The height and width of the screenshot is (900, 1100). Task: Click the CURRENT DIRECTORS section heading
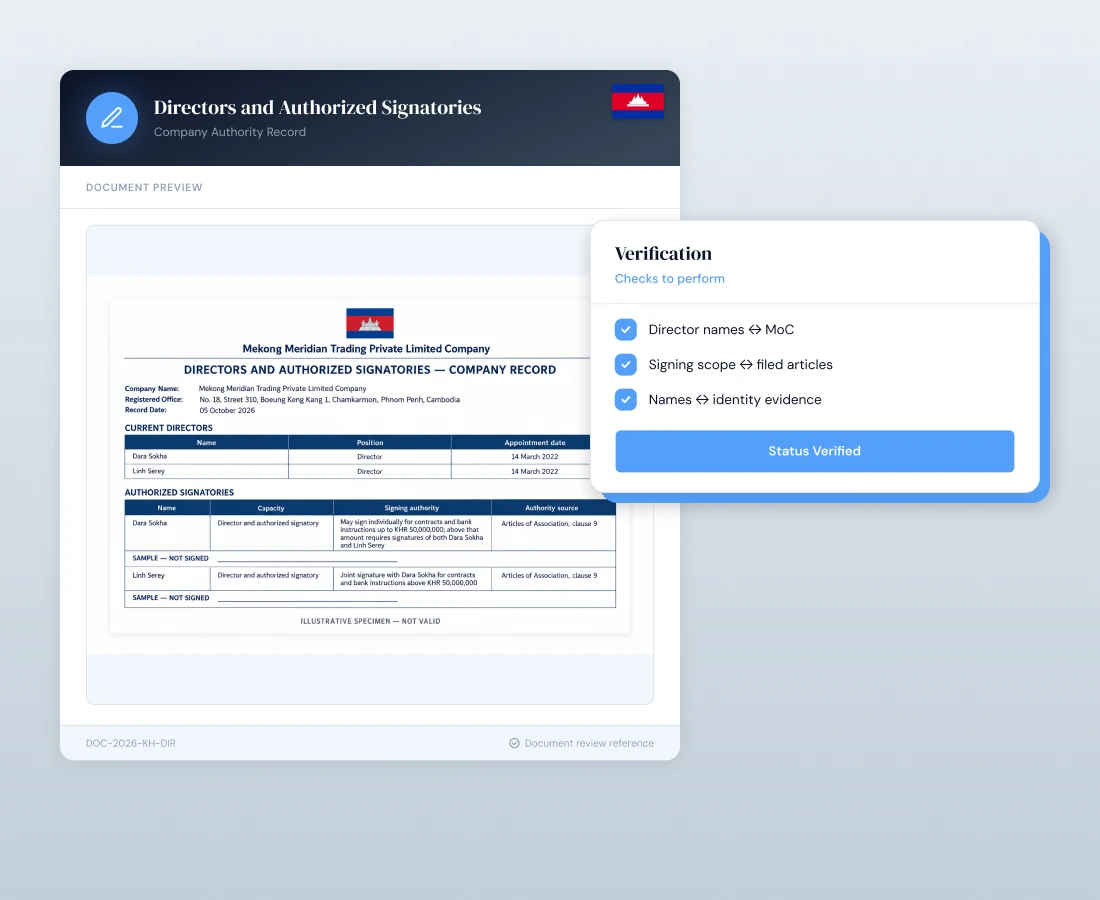(x=168, y=428)
